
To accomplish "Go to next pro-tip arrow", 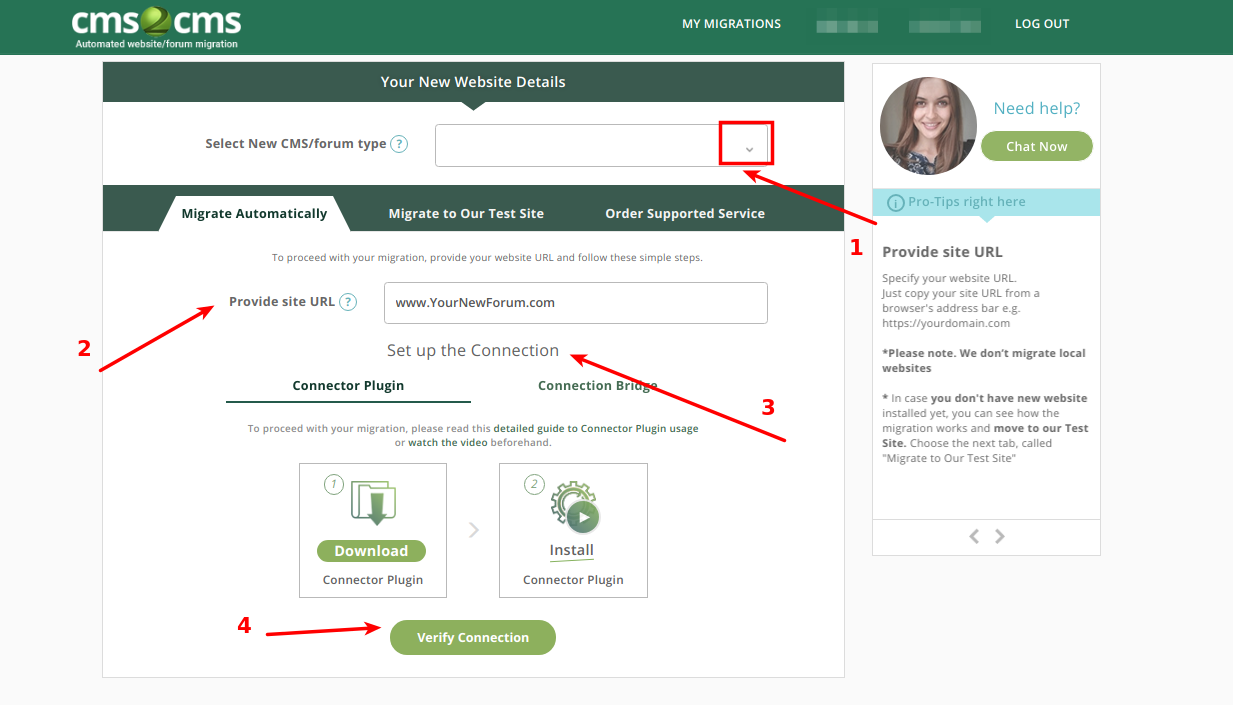I will (x=999, y=537).
